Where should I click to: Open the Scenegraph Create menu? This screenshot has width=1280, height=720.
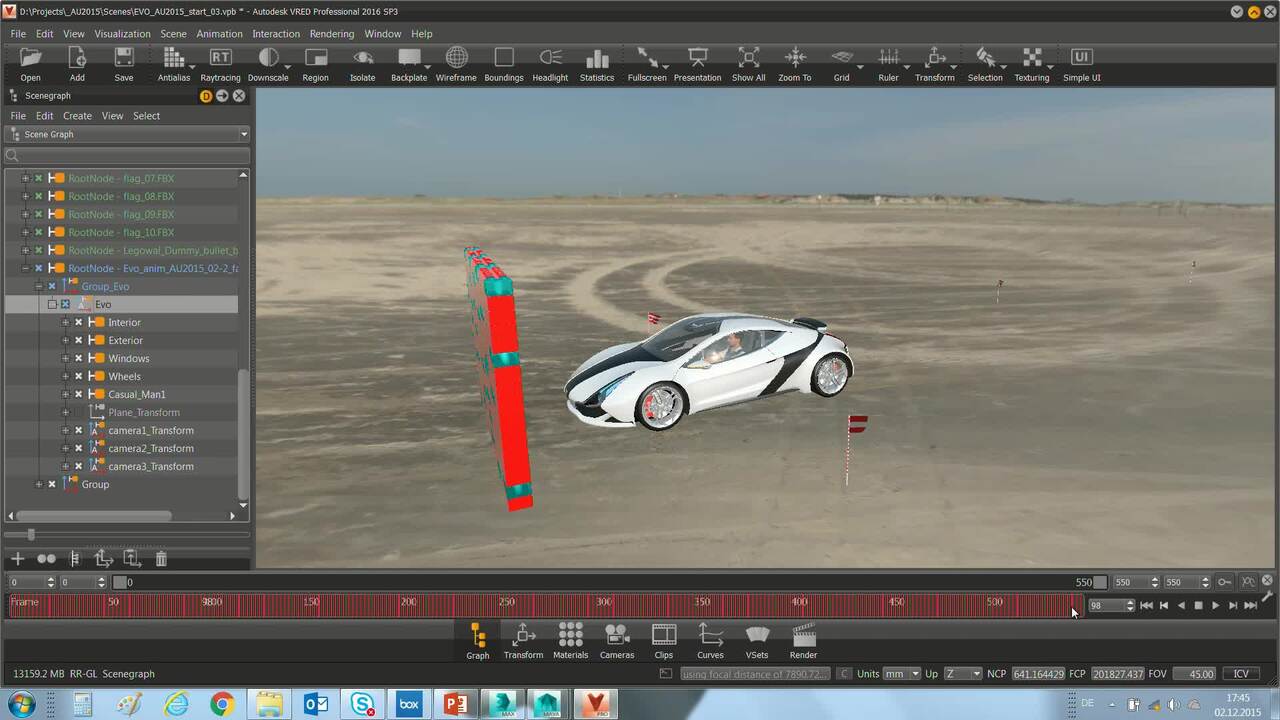[x=77, y=116]
